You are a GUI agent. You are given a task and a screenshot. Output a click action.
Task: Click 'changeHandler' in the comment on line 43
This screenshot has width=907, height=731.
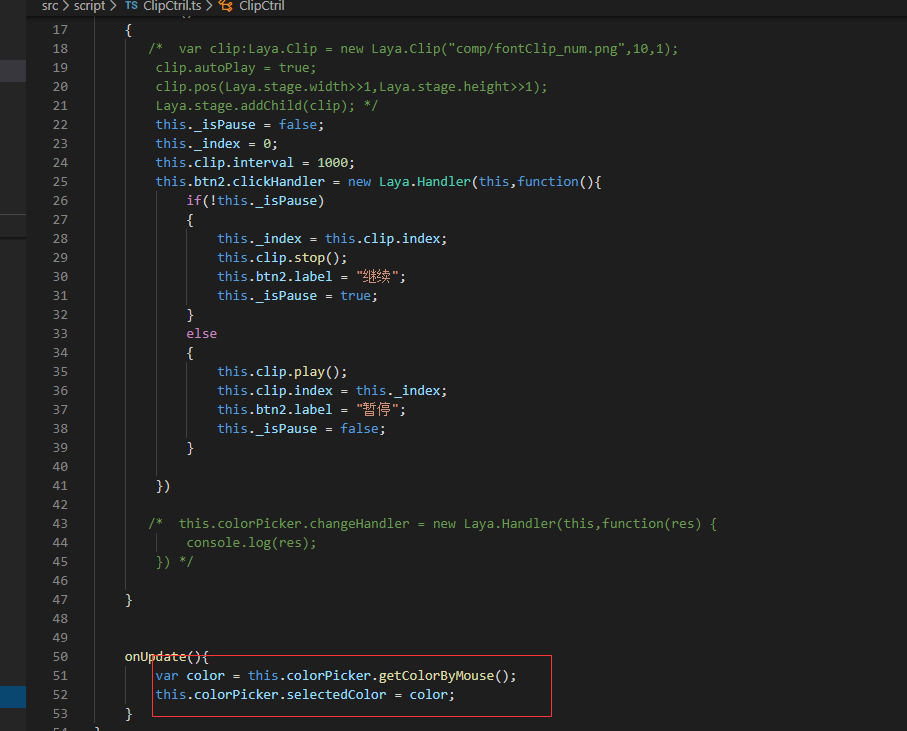point(359,523)
